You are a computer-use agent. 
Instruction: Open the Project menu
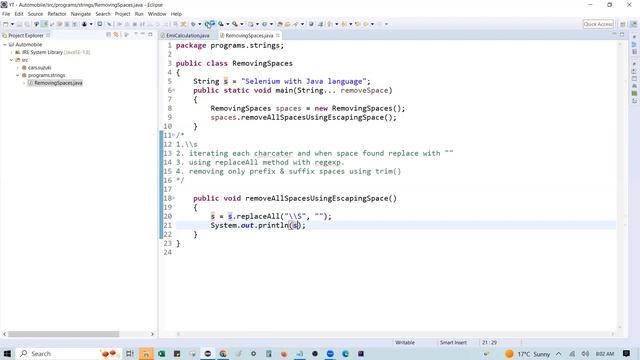[x=122, y=14]
